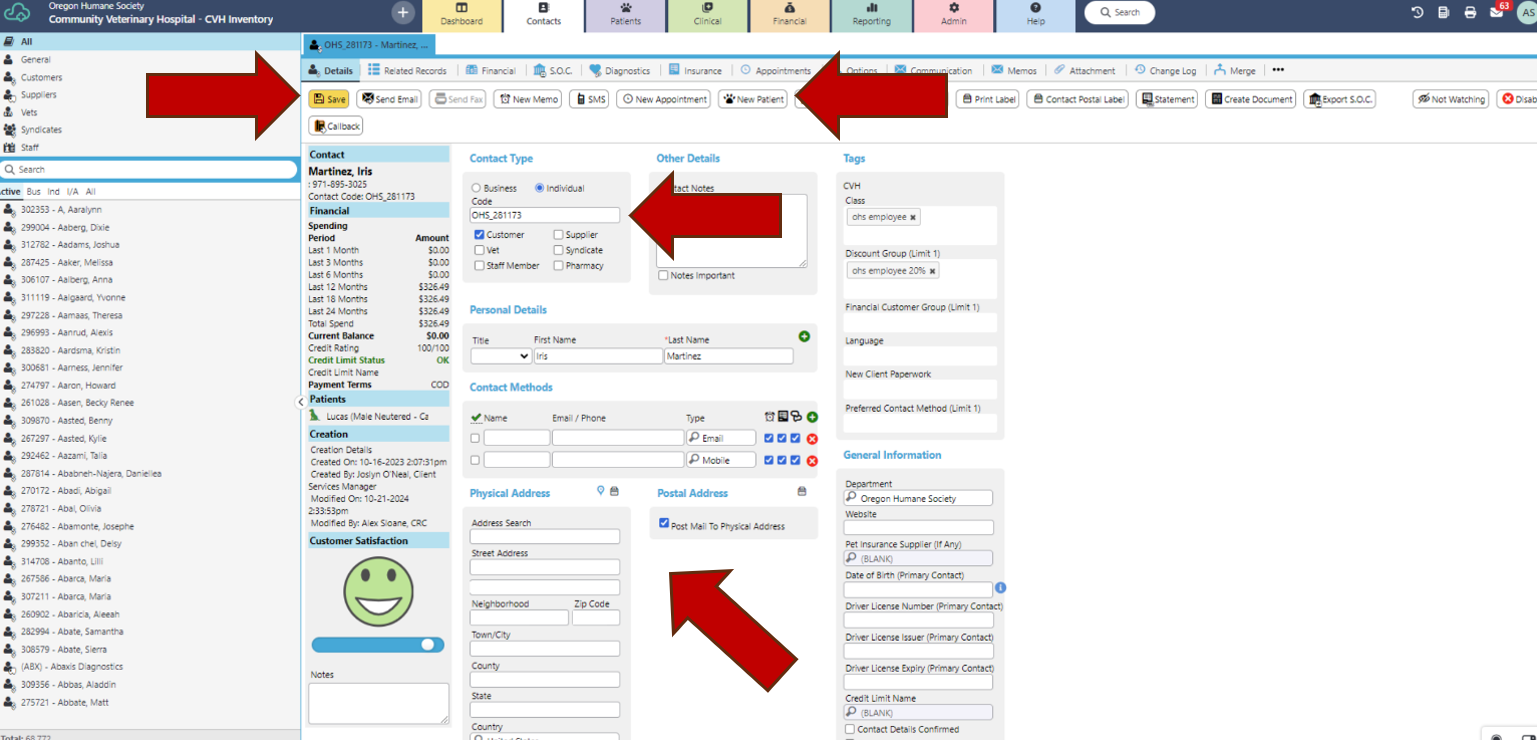Remove the 'ohs employee' class tag
Image resolution: width=1537 pixels, height=740 pixels.
(x=913, y=217)
